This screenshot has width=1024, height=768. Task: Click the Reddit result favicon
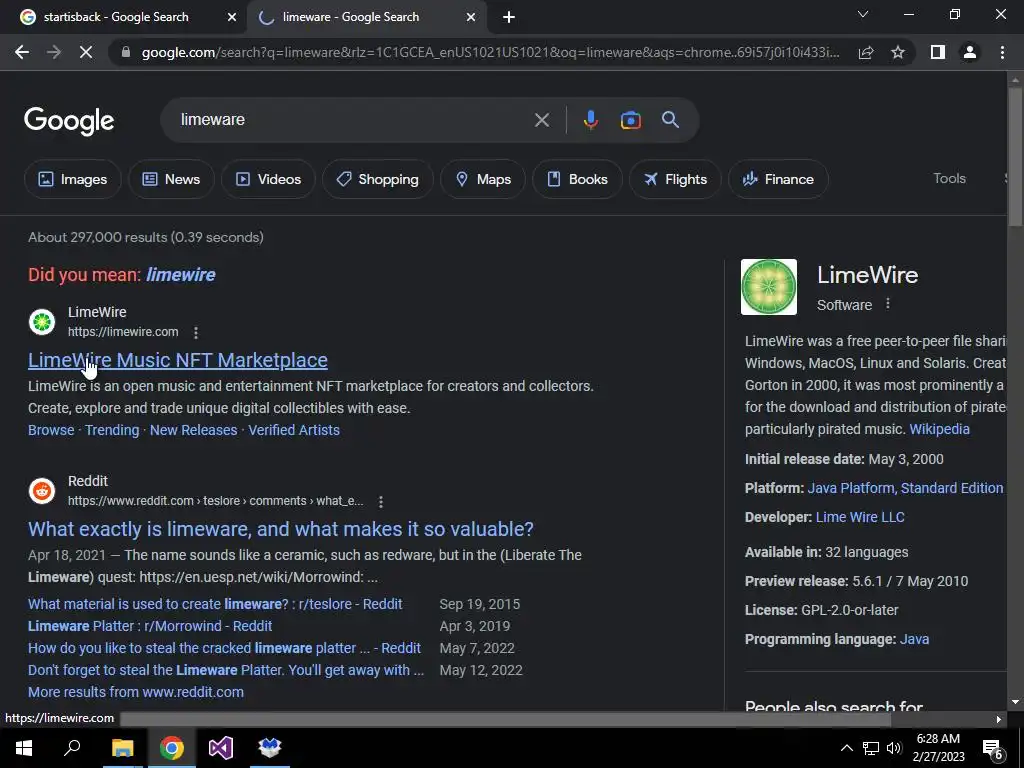pyautogui.click(x=42, y=490)
